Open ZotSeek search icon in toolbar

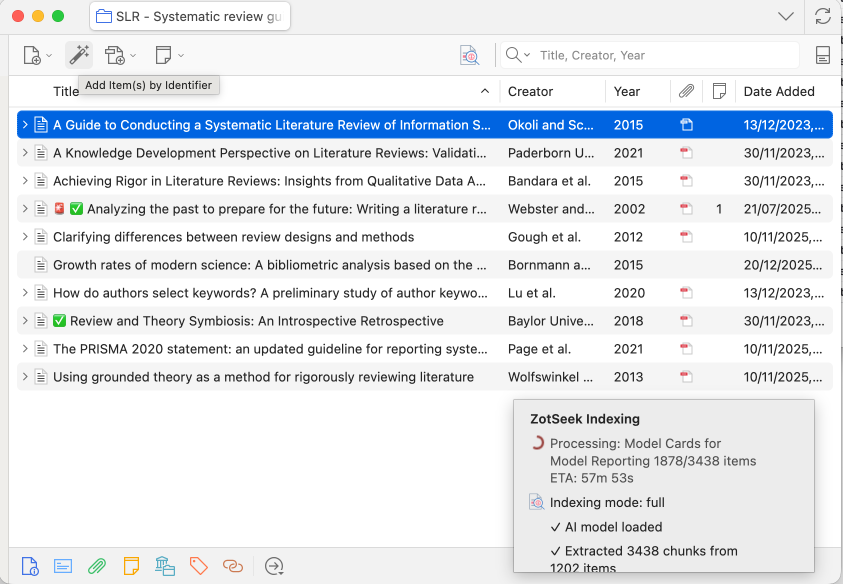coord(469,55)
